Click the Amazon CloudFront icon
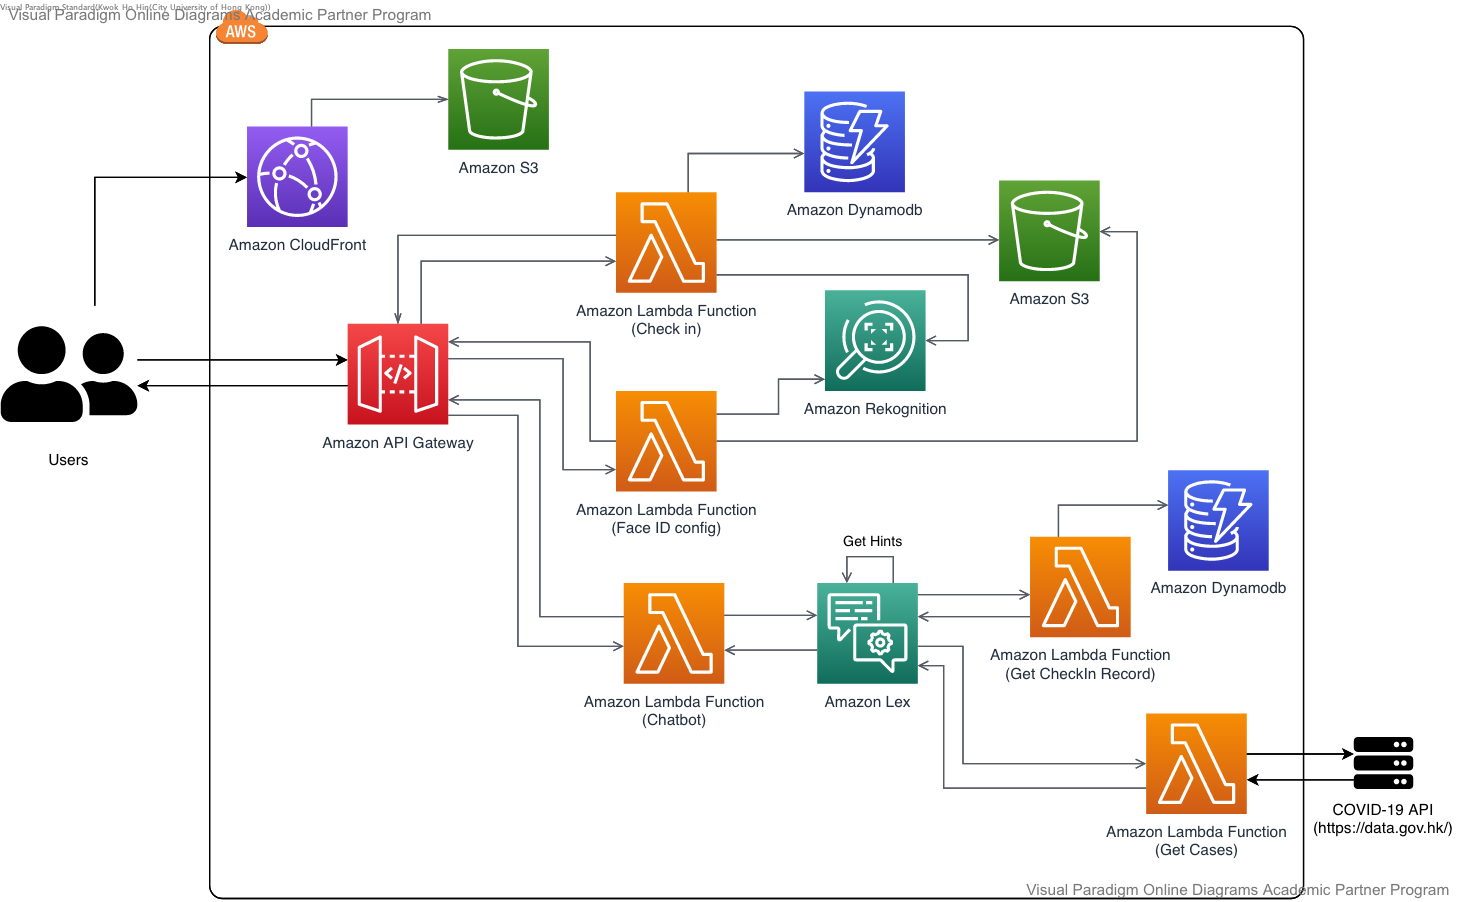This screenshot has width=1457, height=902. tap(297, 177)
